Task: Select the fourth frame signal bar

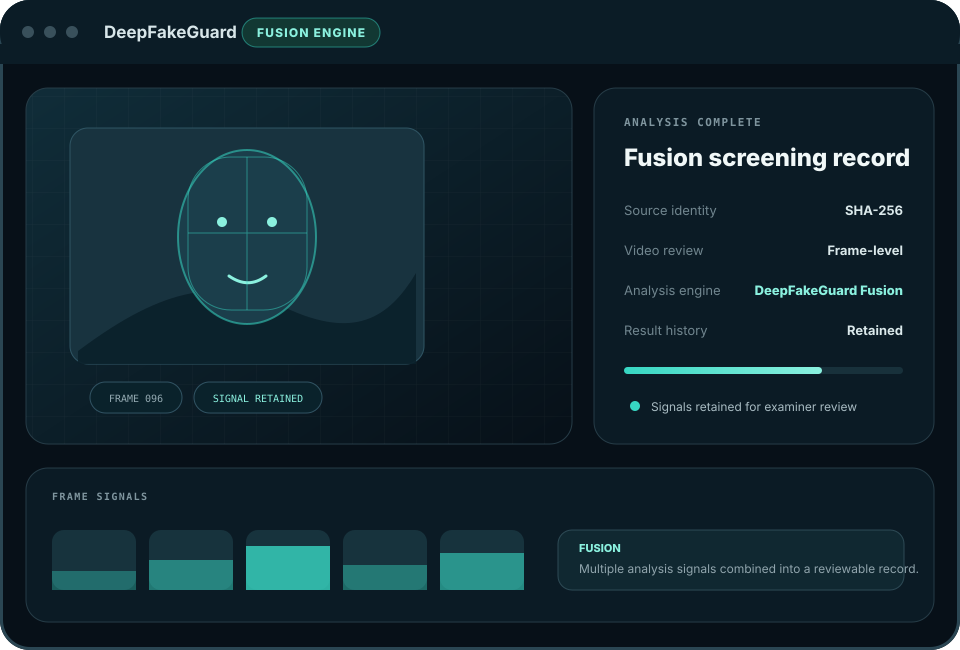Action: [384, 560]
